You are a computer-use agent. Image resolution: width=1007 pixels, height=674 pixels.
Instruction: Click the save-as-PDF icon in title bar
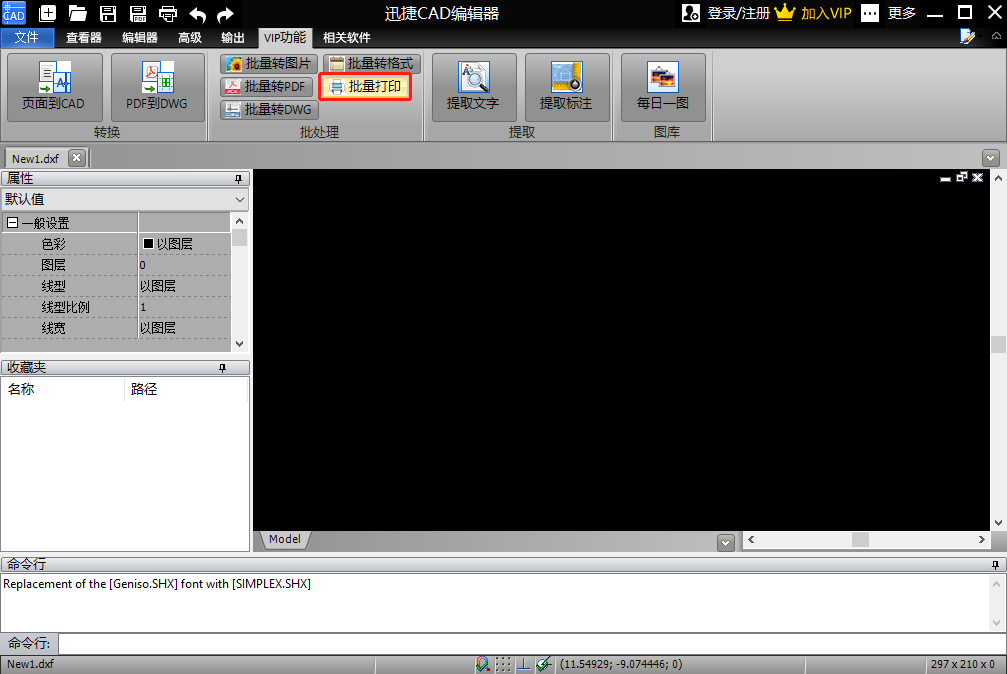pyautogui.click(x=137, y=13)
